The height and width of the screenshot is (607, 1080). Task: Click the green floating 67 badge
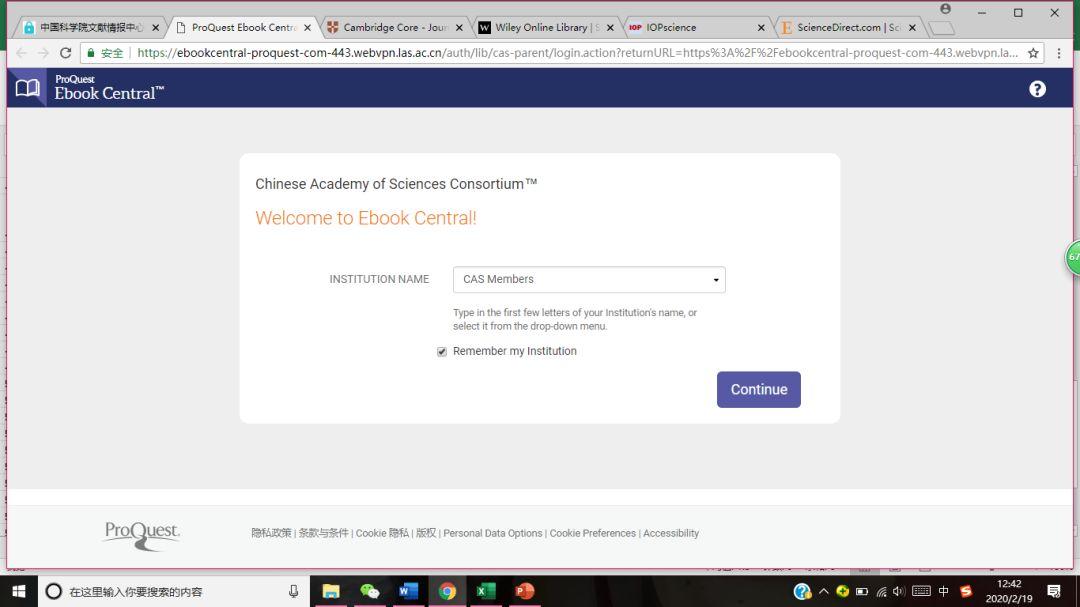pos(1072,257)
